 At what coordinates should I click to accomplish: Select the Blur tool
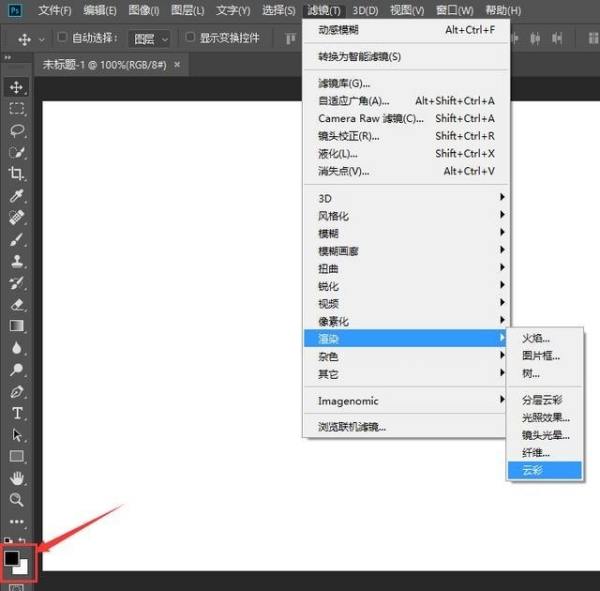16,348
